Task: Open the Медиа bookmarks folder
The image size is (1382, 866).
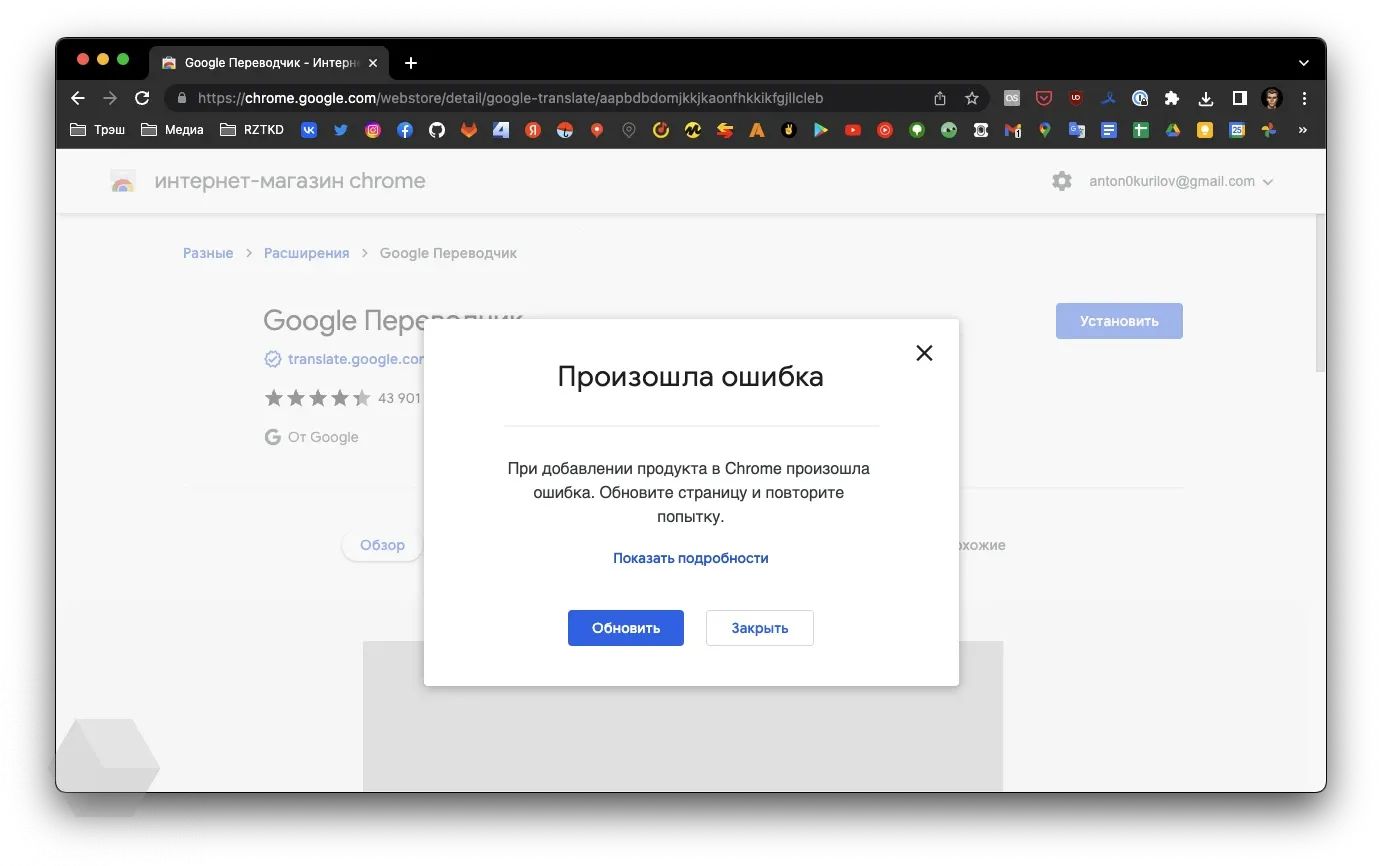Action: tap(172, 130)
